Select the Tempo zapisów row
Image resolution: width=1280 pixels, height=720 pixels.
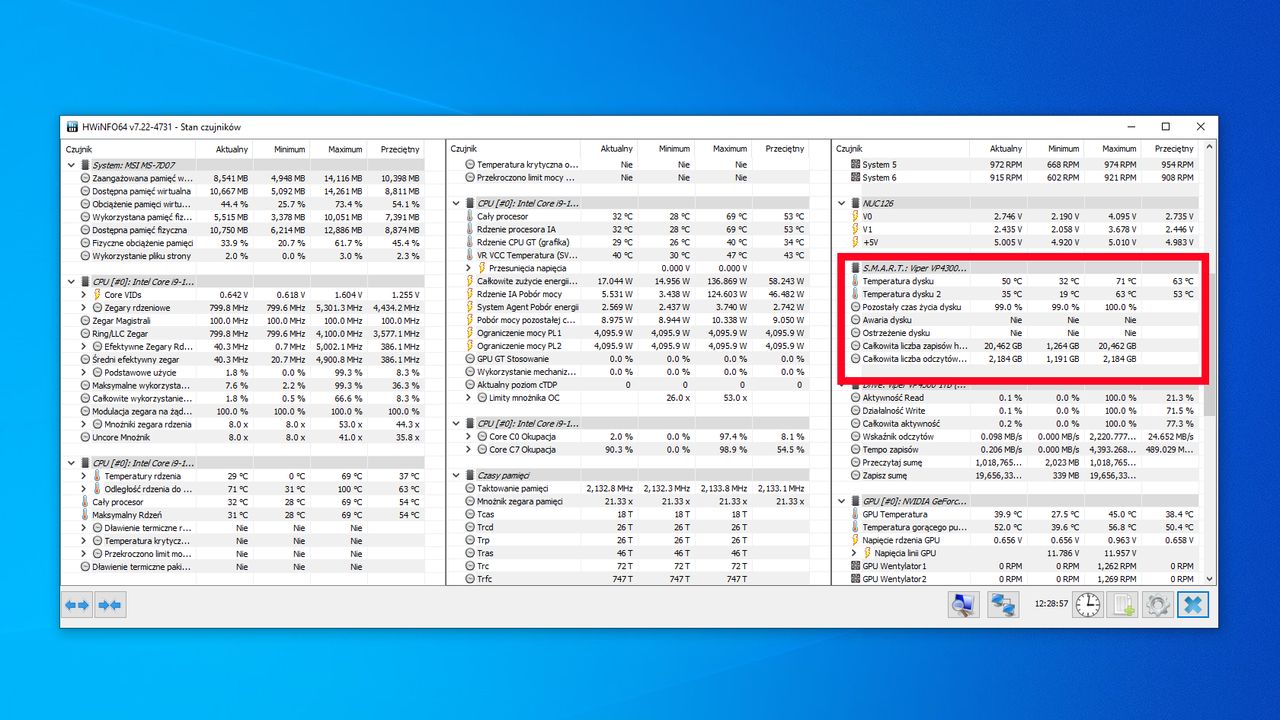pos(1017,450)
